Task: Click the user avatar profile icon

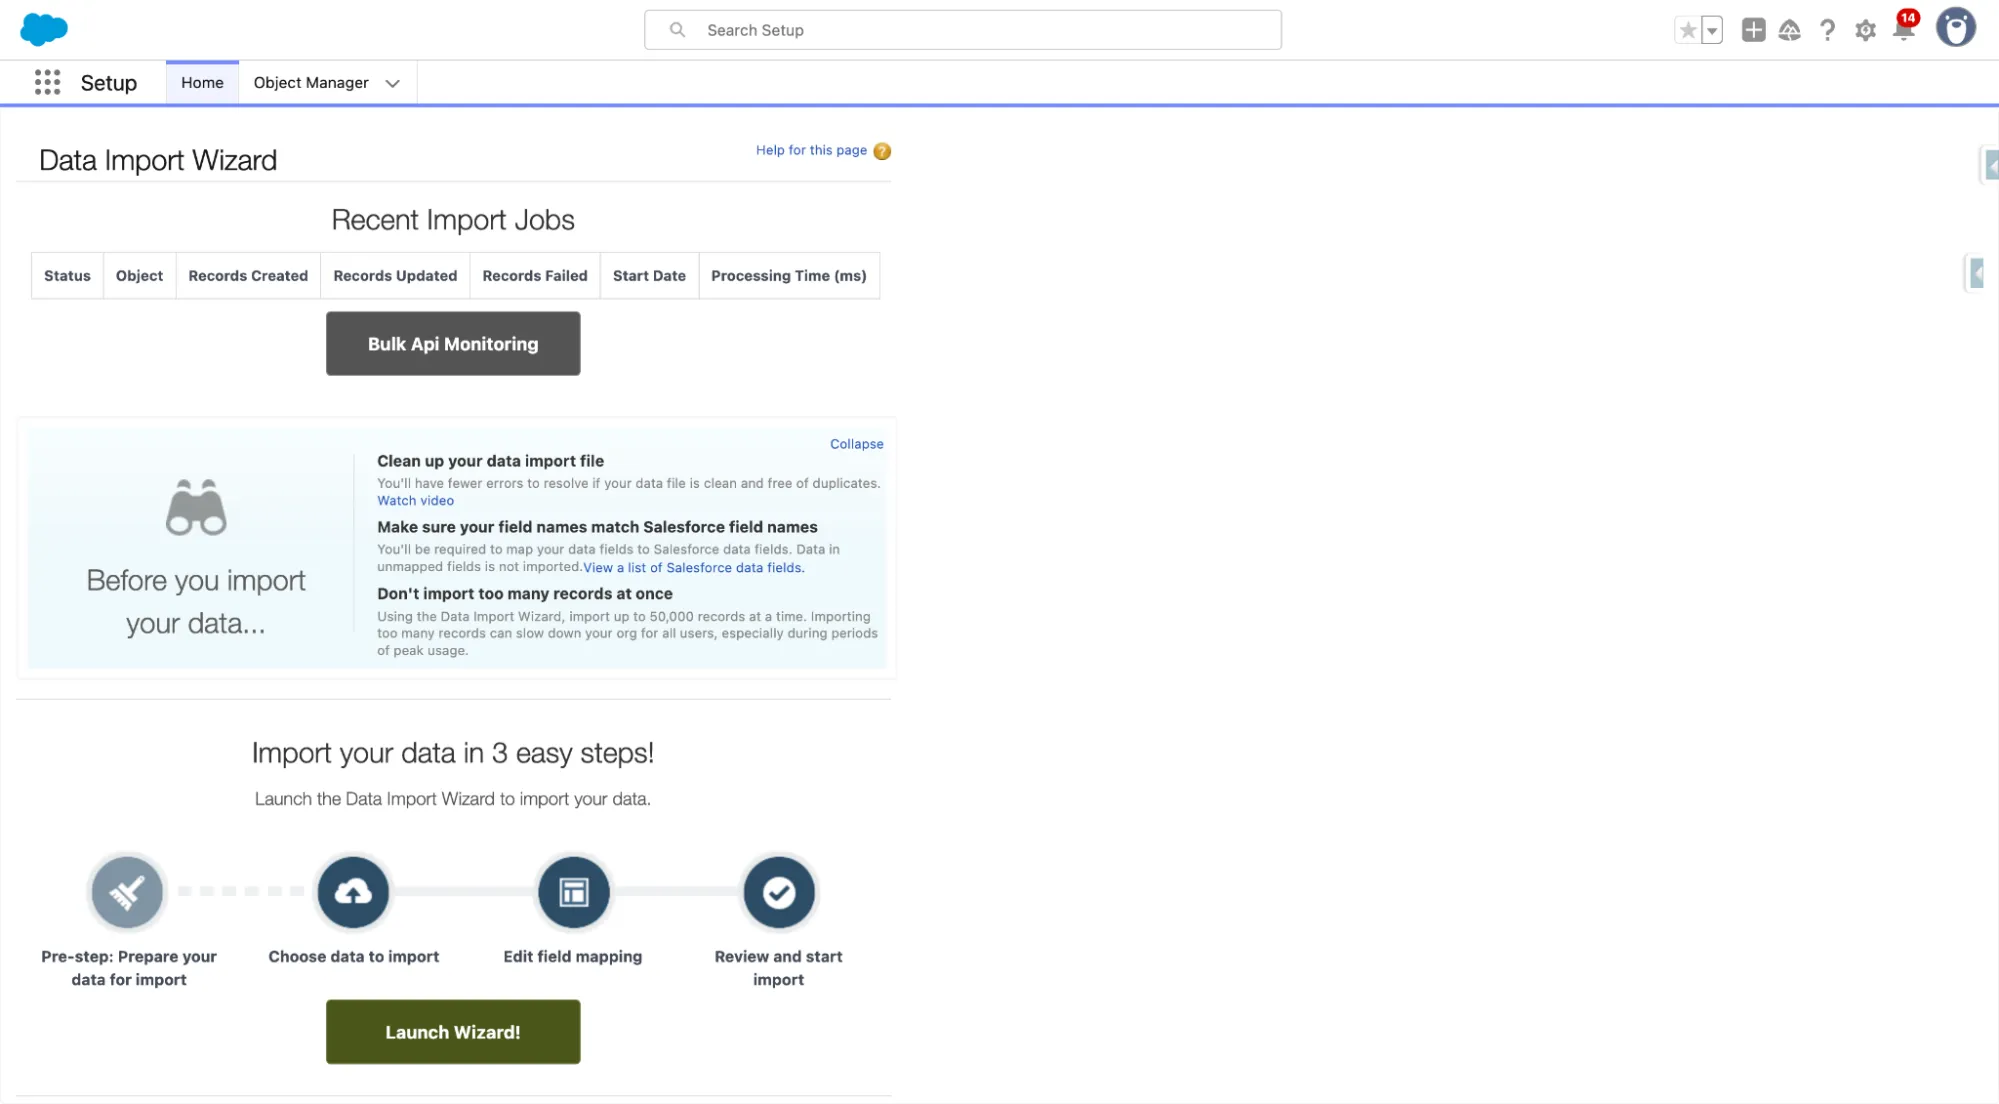Action: 1955,28
